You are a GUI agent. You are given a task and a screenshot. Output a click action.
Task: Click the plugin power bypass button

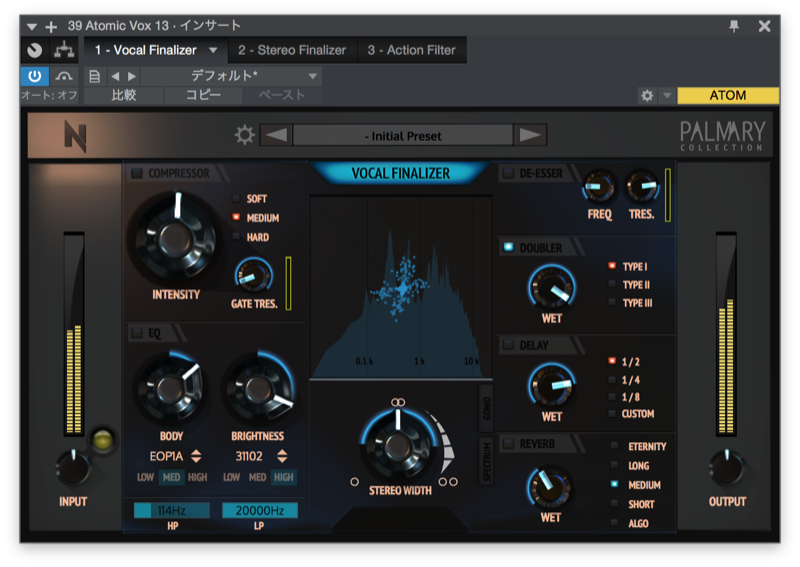[35, 77]
